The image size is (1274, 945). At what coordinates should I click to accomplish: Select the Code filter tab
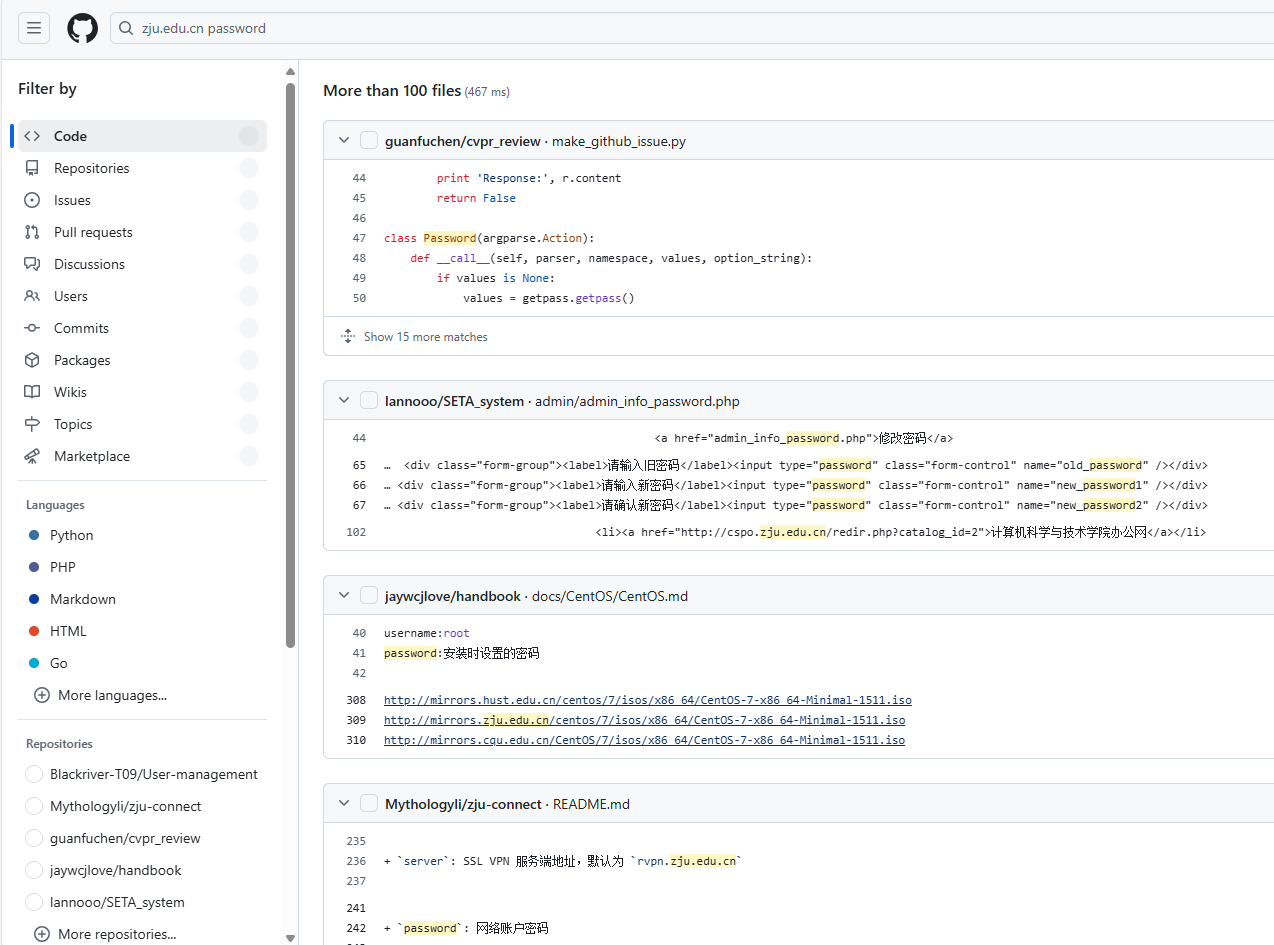(70, 136)
